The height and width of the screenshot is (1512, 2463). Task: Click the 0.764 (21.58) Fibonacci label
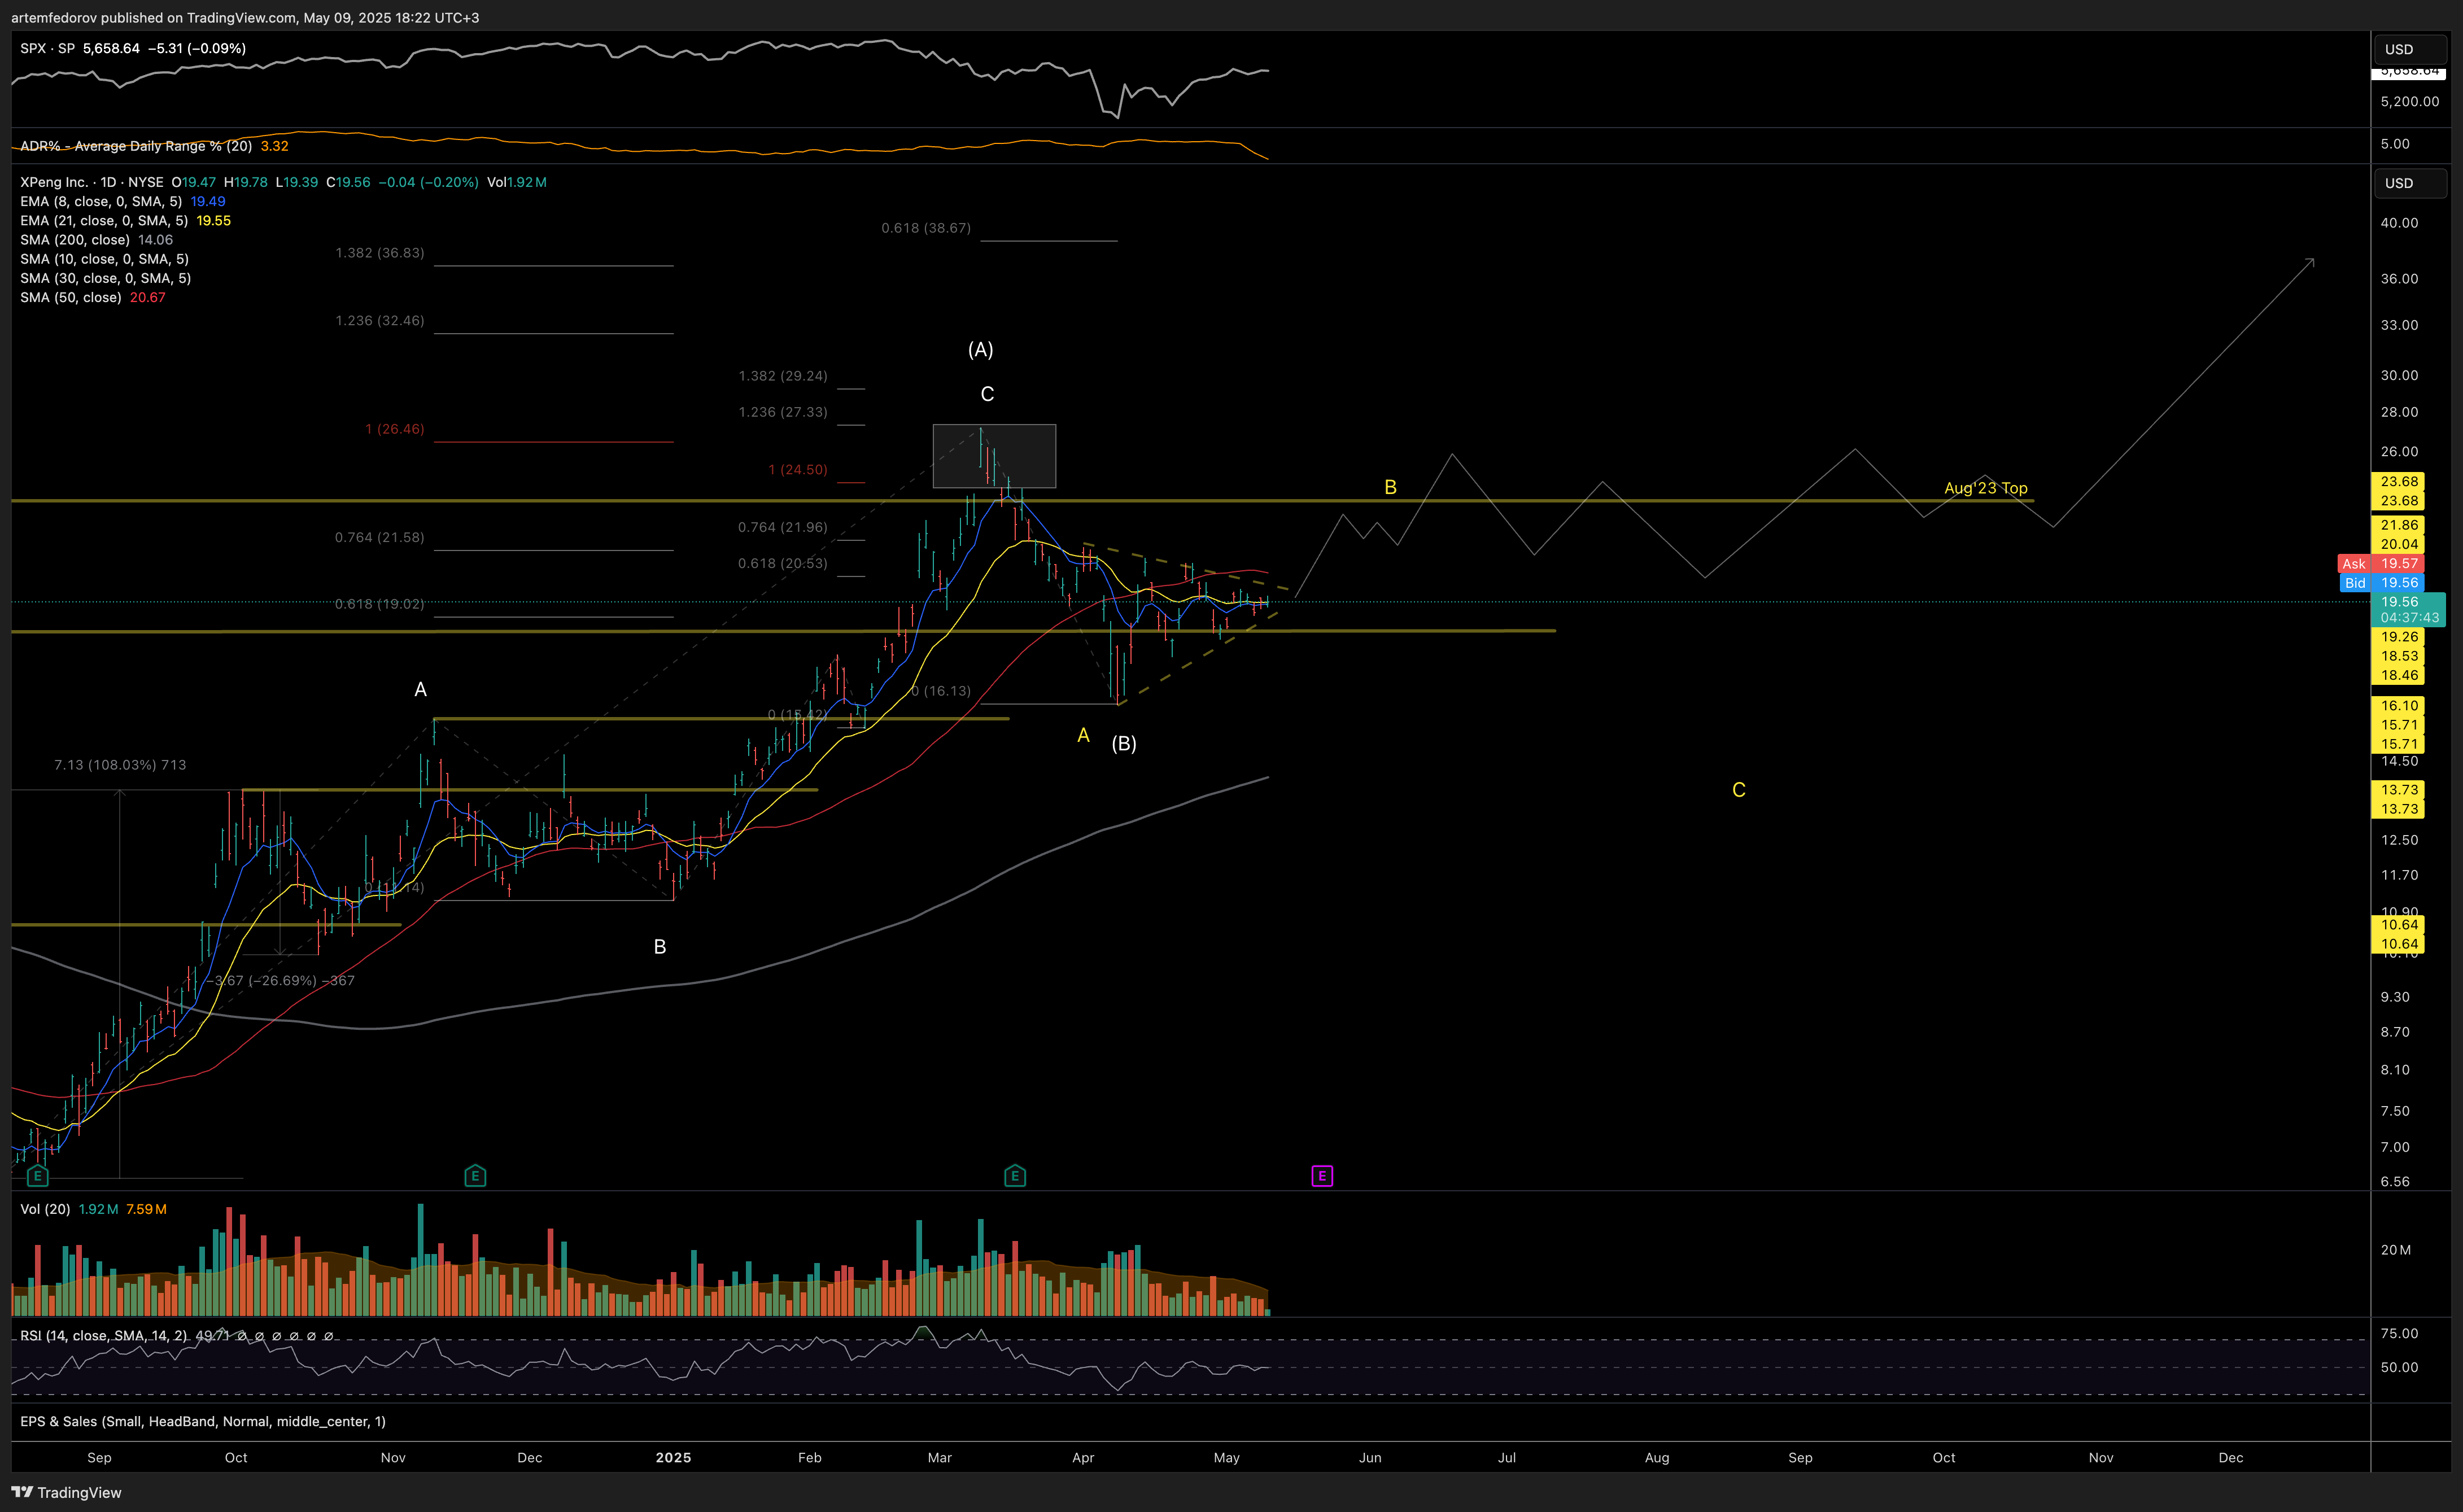tap(380, 538)
